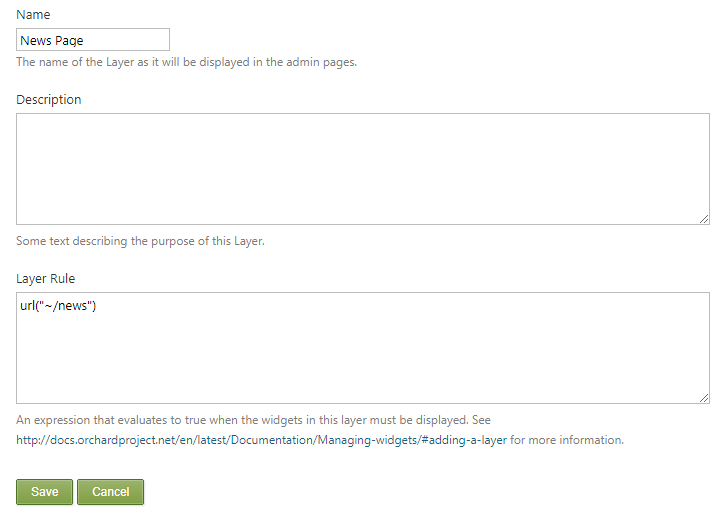
Task: Open the docs.orchardproject.net documentation link
Action: click(261, 440)
